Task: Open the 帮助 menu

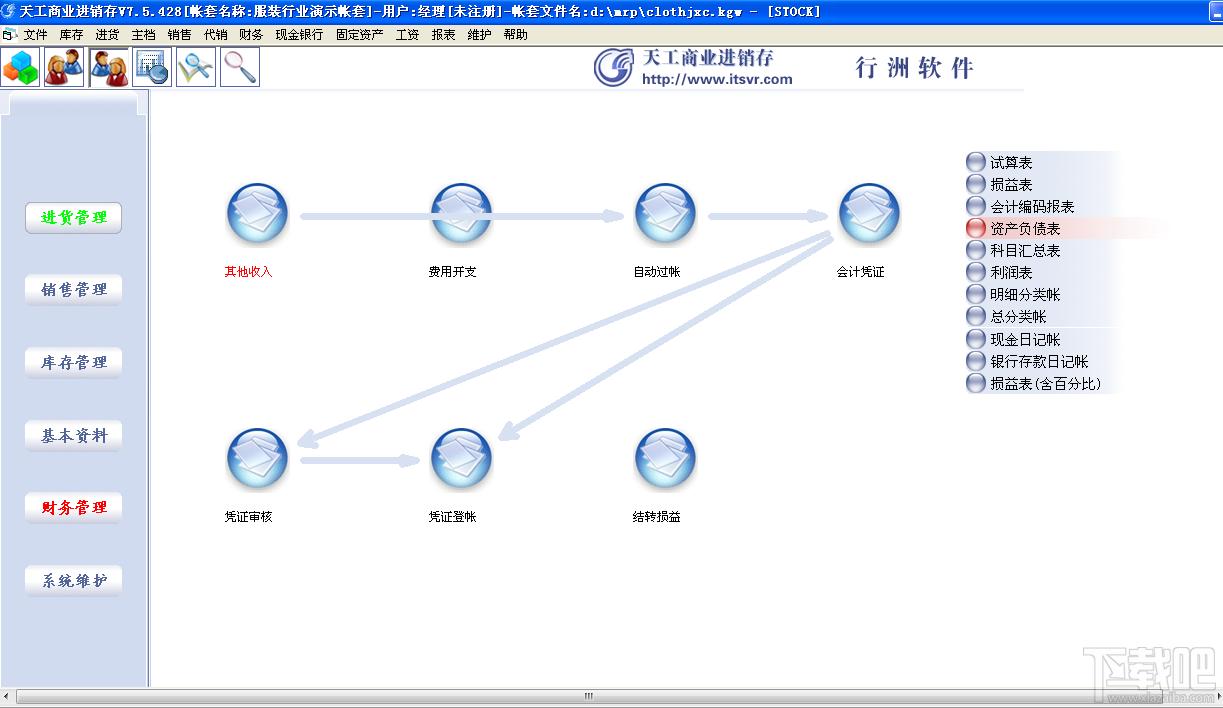Action: [515, 34]
